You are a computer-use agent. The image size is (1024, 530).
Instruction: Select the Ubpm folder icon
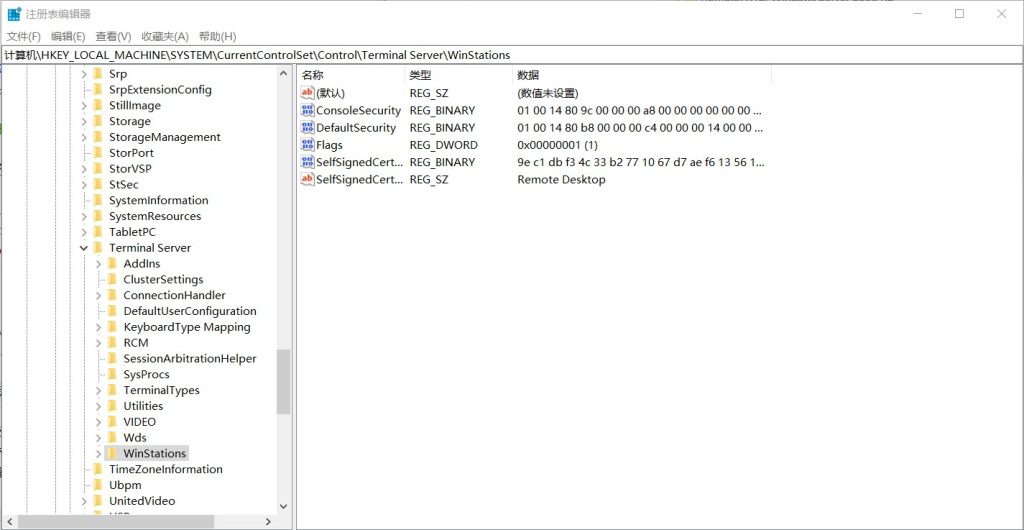(x=98, y=485)
